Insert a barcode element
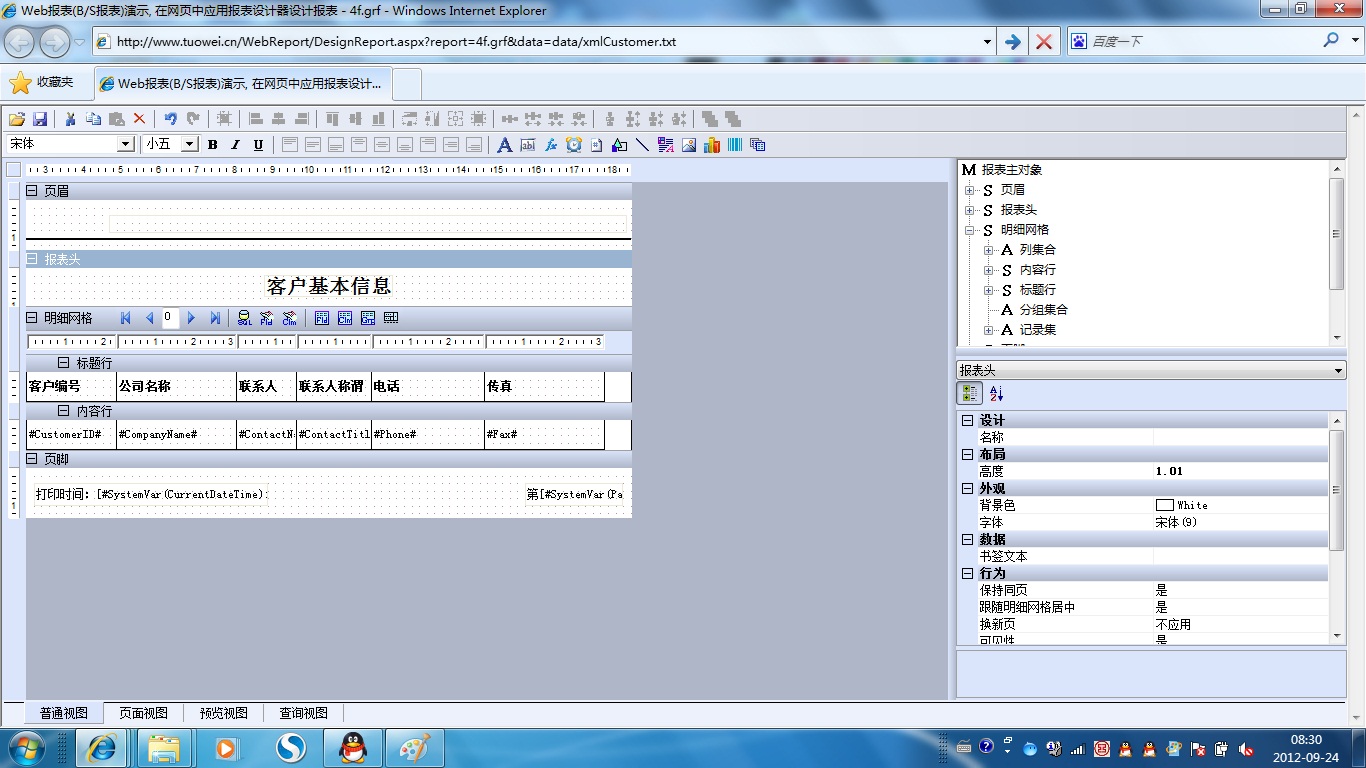1366x768 pixels. tap(735, 145)
